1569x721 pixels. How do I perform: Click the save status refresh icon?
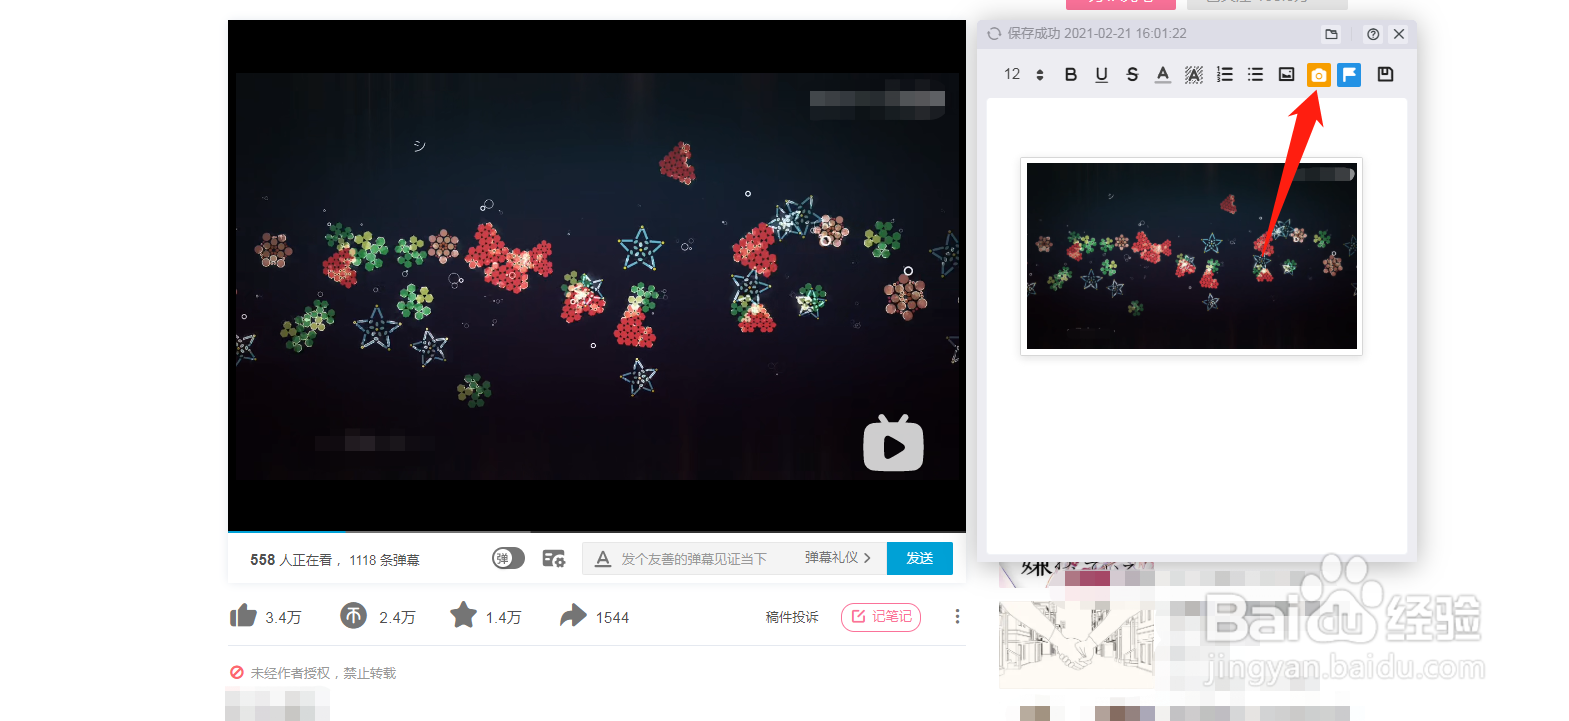click(x=994, y=34)
